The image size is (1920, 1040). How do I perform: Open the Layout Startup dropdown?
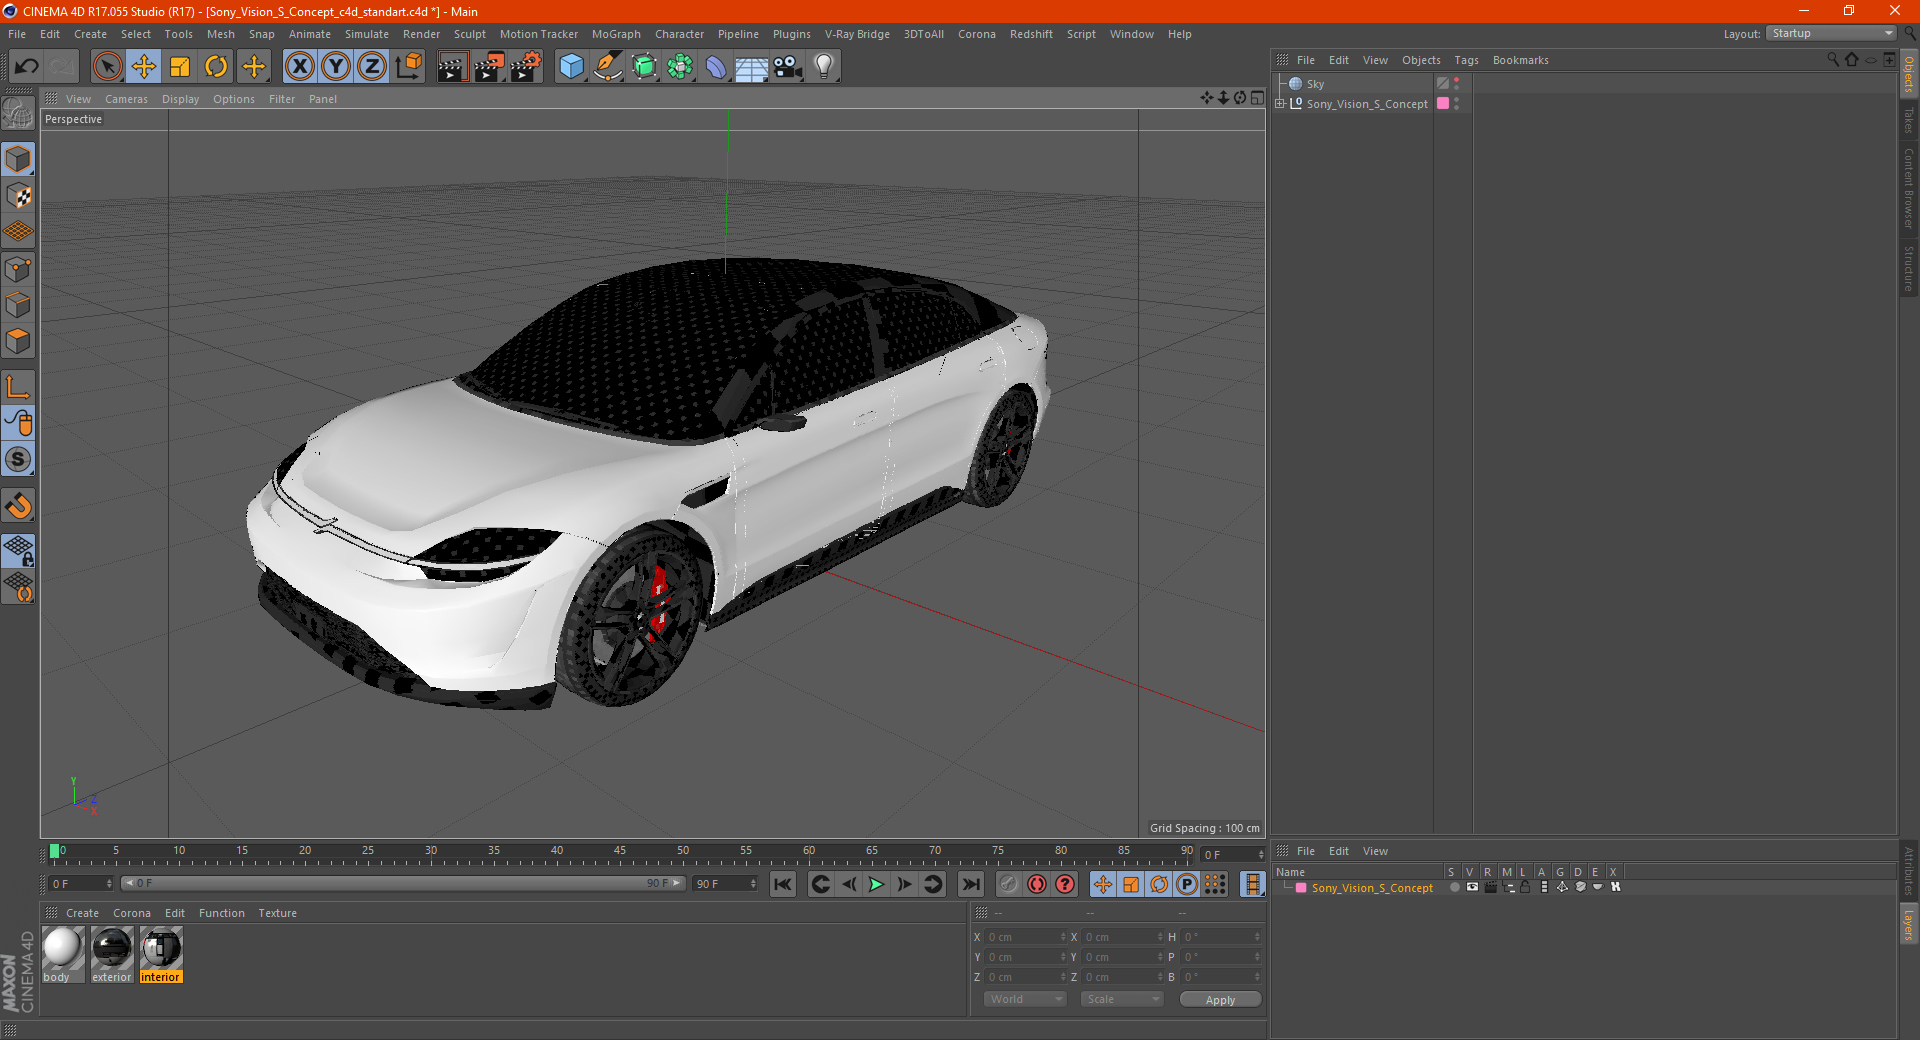tap(1831, 33)
